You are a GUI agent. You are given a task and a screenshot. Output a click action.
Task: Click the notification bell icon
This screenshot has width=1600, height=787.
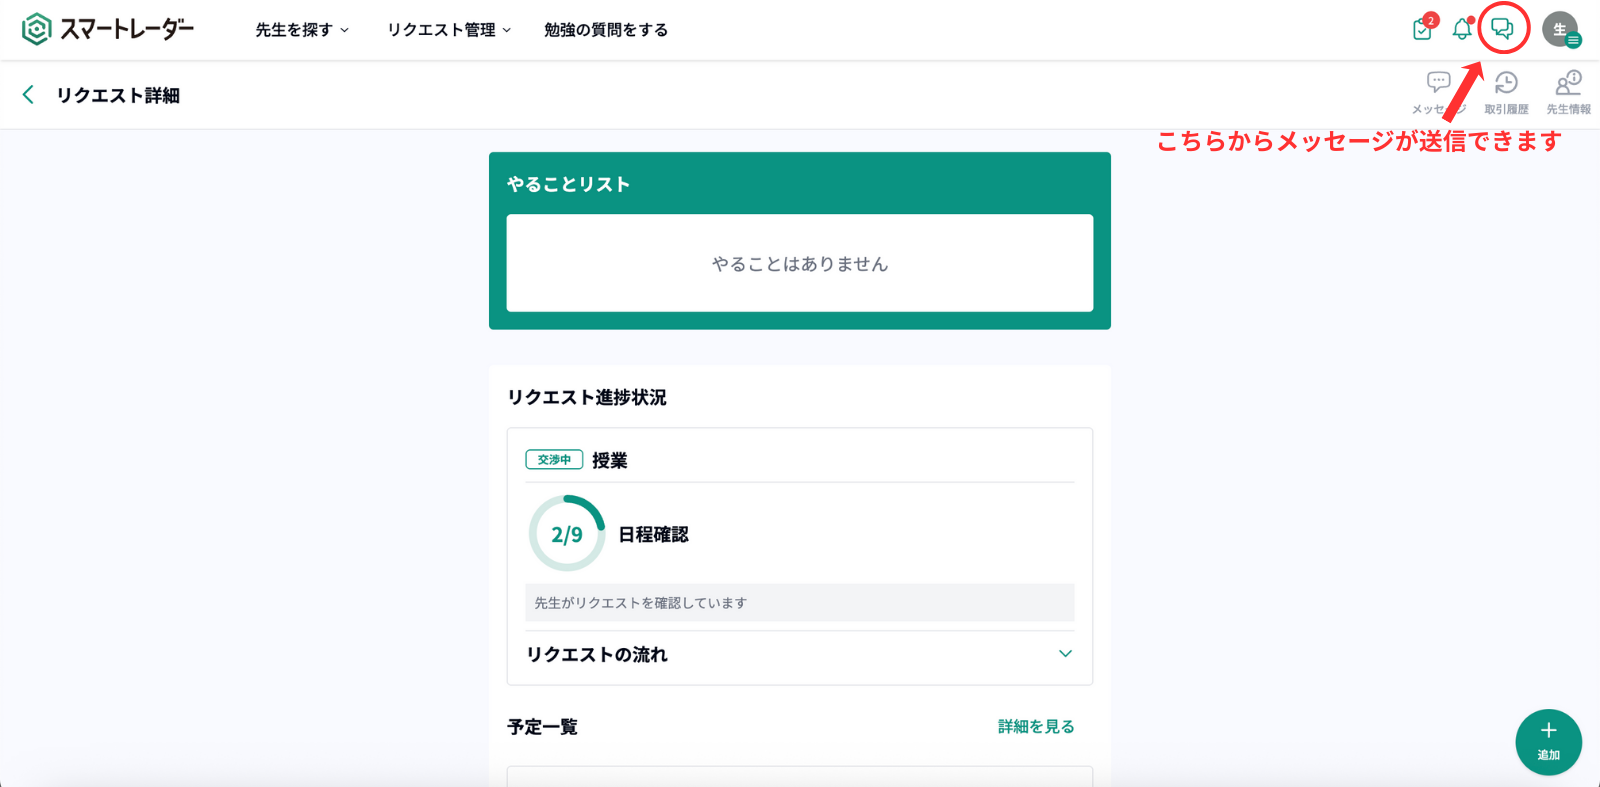coord(1462,29)
